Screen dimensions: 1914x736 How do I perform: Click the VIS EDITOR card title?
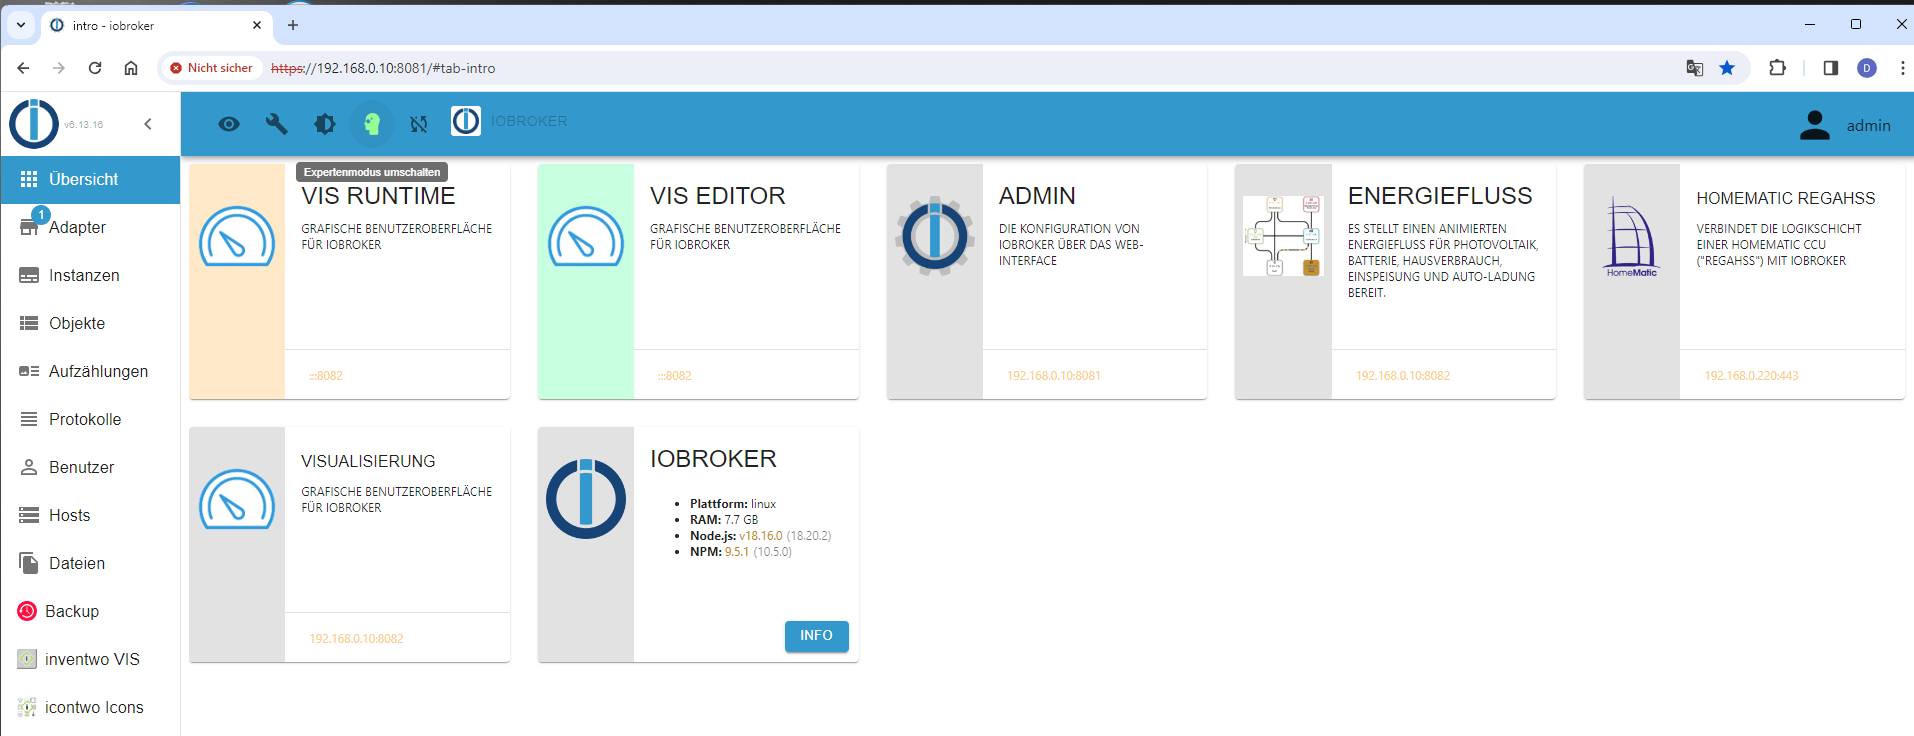(718, 196)
